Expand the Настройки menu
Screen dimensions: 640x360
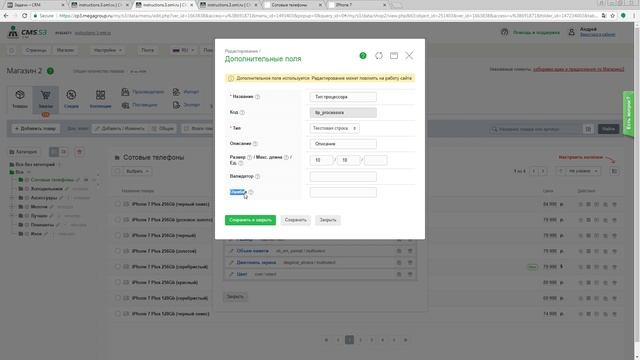tap(108, 50)
